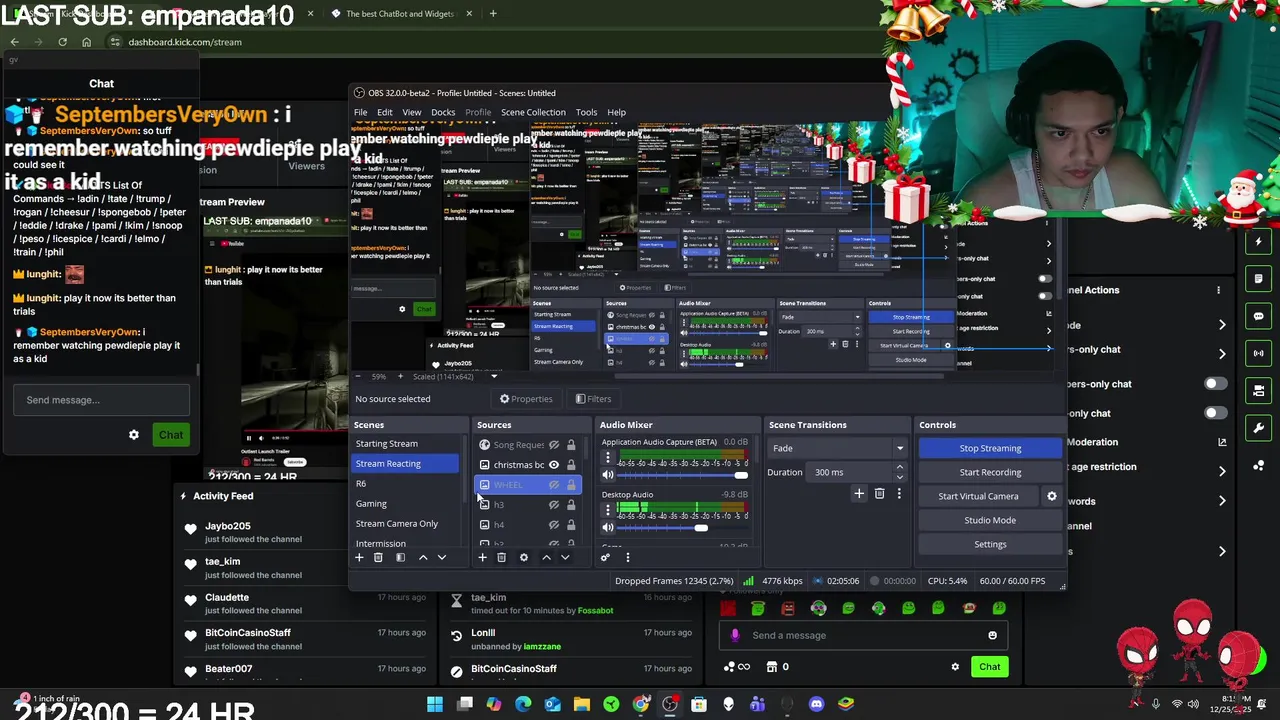The width and height of the screenshot is (1280, 720).
Task: Add a scene transition with the plus icon
Action: (859, 493)
